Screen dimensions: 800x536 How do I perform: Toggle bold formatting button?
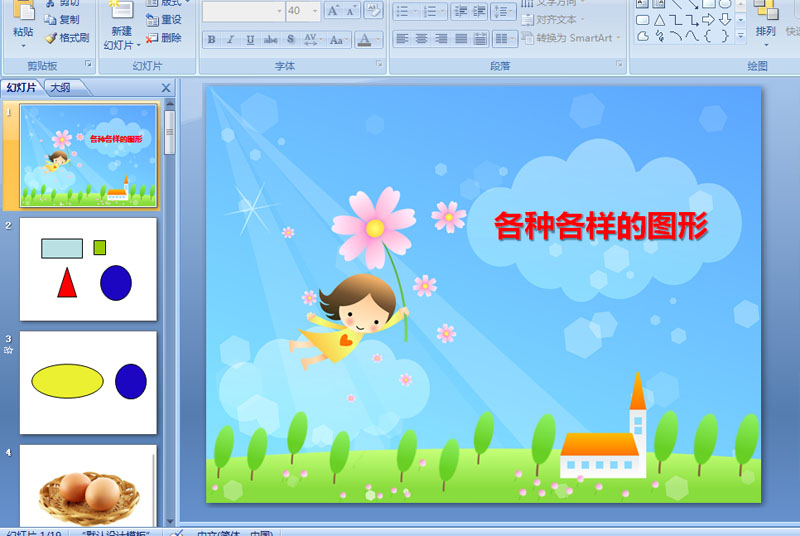pyautogui.click(x=211, y=39)
